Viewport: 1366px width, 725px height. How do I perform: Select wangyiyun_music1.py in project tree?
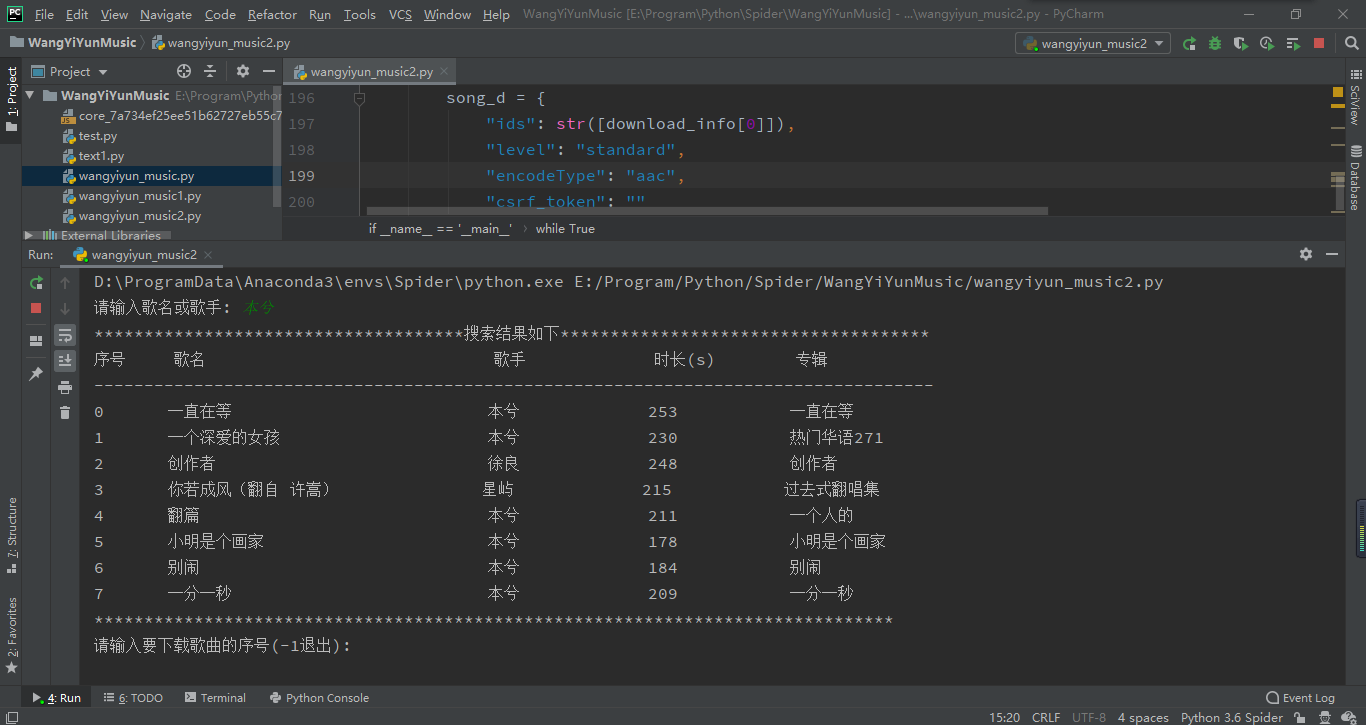tap(140, 196)
